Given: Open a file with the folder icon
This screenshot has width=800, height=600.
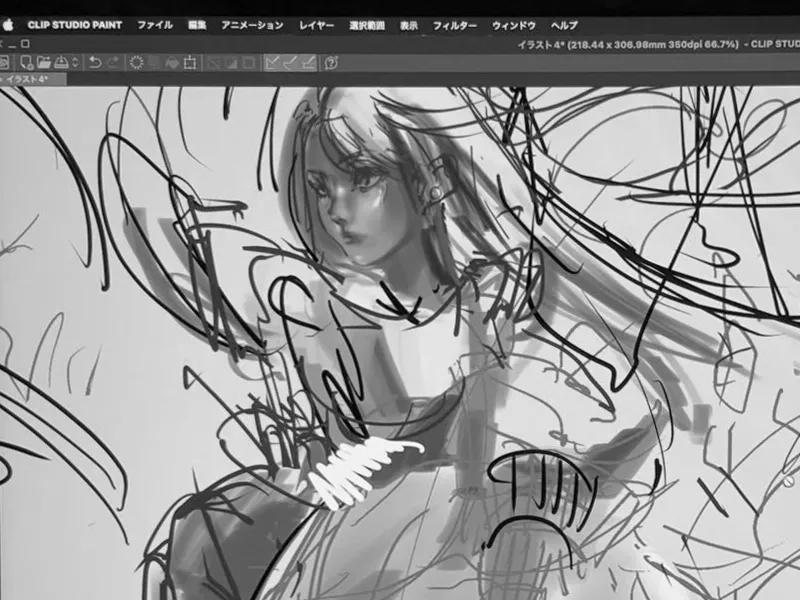Looking at the screenshot, I should pos(44,62).
